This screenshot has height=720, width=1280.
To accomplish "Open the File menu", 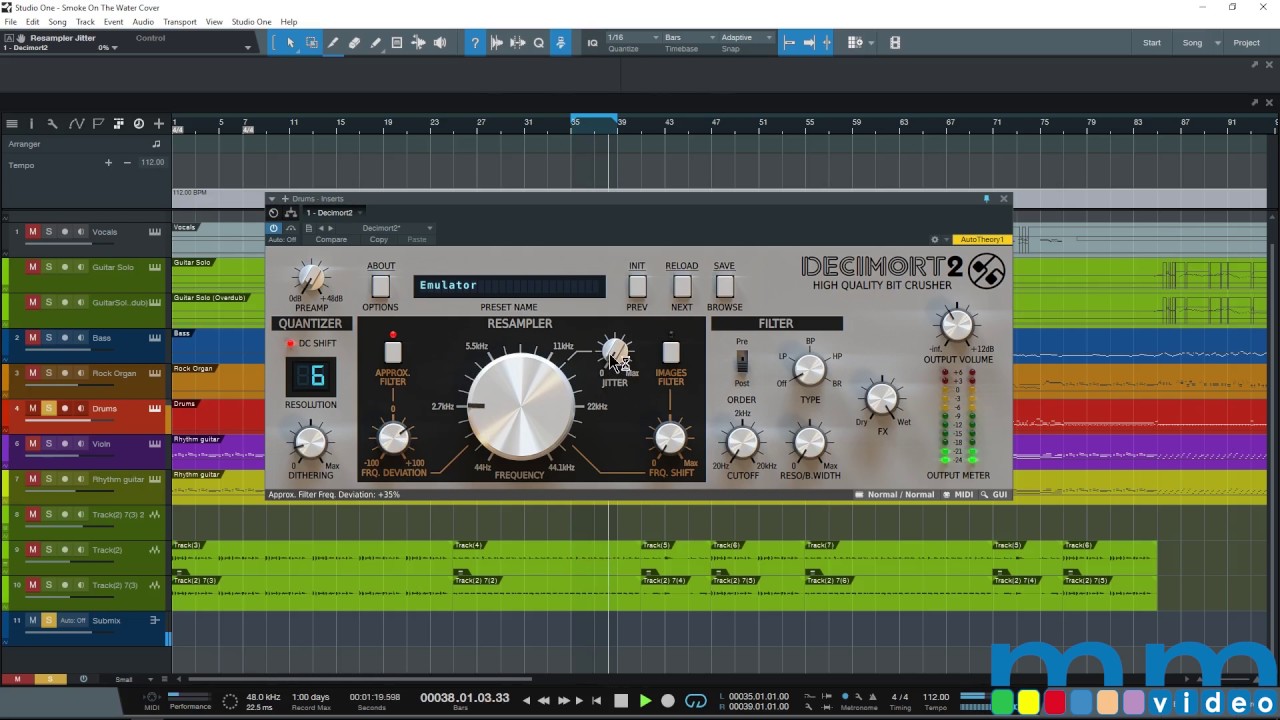I will 11,22.
